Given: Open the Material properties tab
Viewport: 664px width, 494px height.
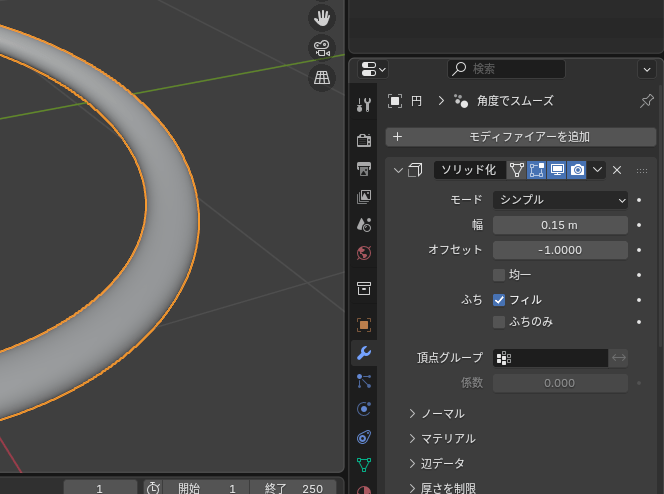Looking at the screenshot, I should point(364,489).
